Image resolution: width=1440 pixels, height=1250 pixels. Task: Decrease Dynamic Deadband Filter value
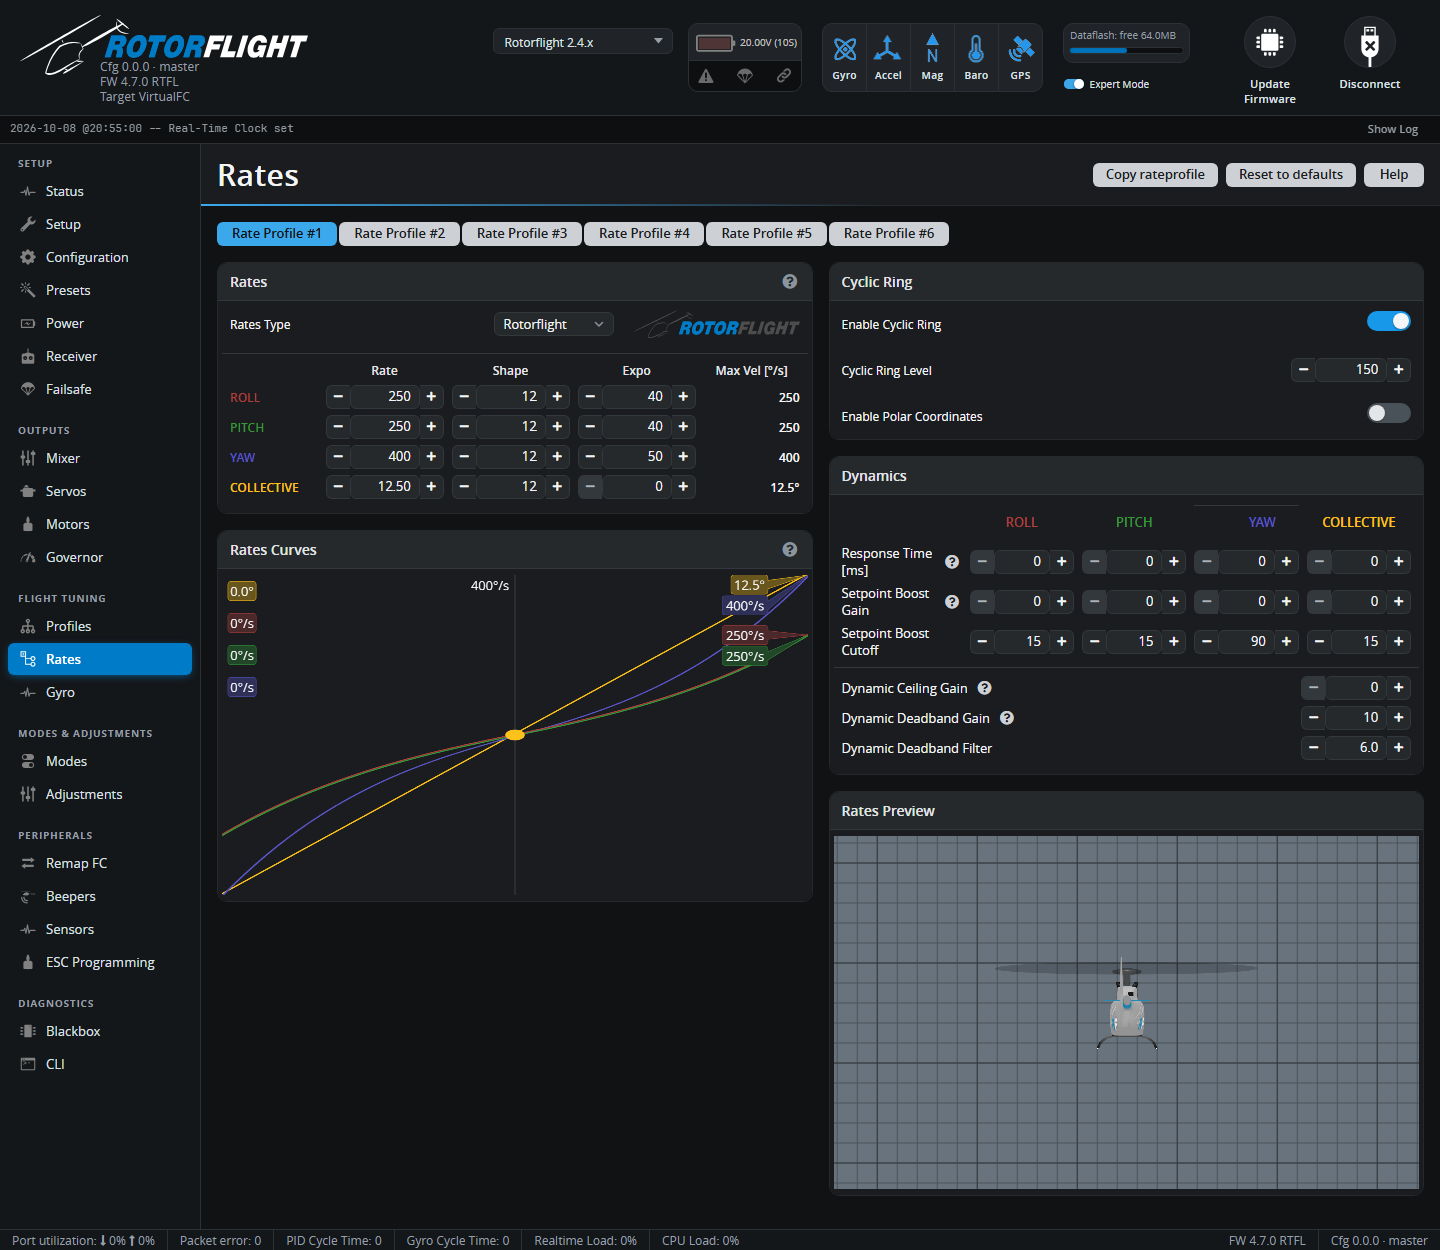tap(1314, 748)
